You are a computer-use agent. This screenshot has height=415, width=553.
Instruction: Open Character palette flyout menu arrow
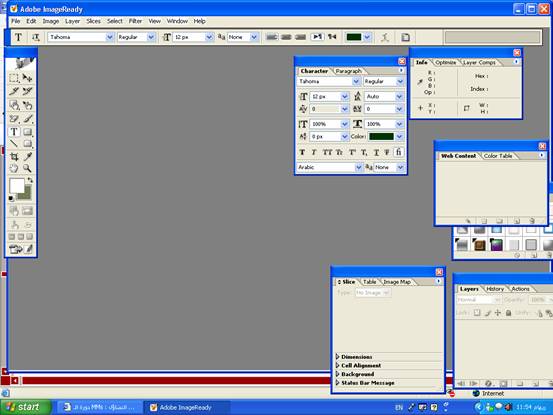(x=401, y=71)
